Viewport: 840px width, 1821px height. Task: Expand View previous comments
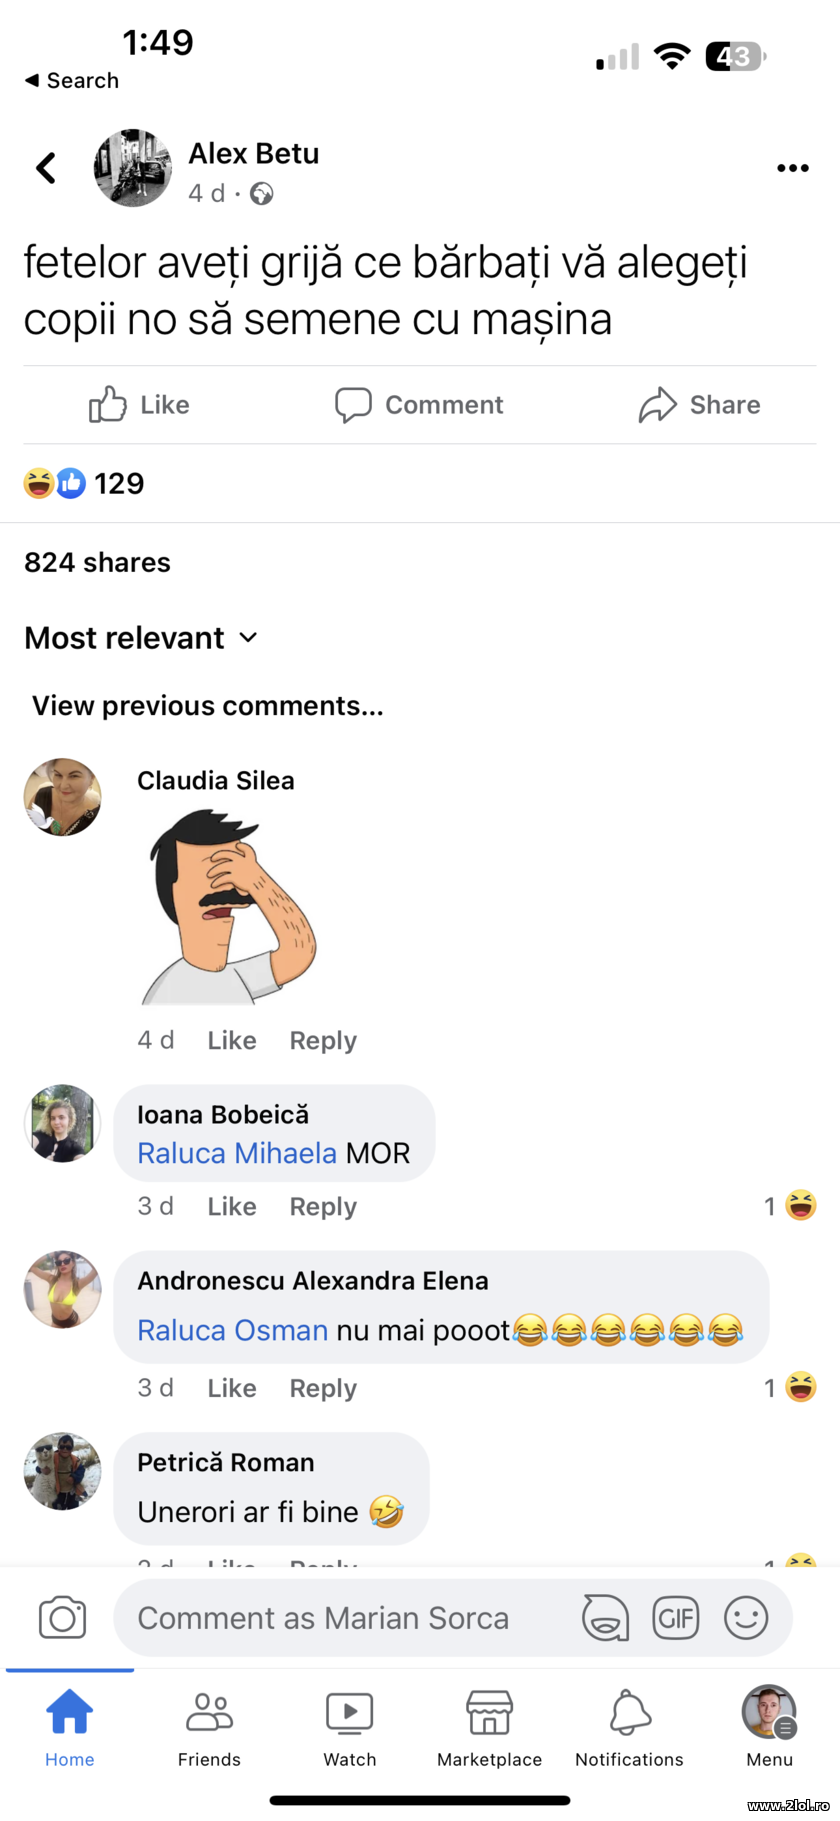[x=208, y=706]
